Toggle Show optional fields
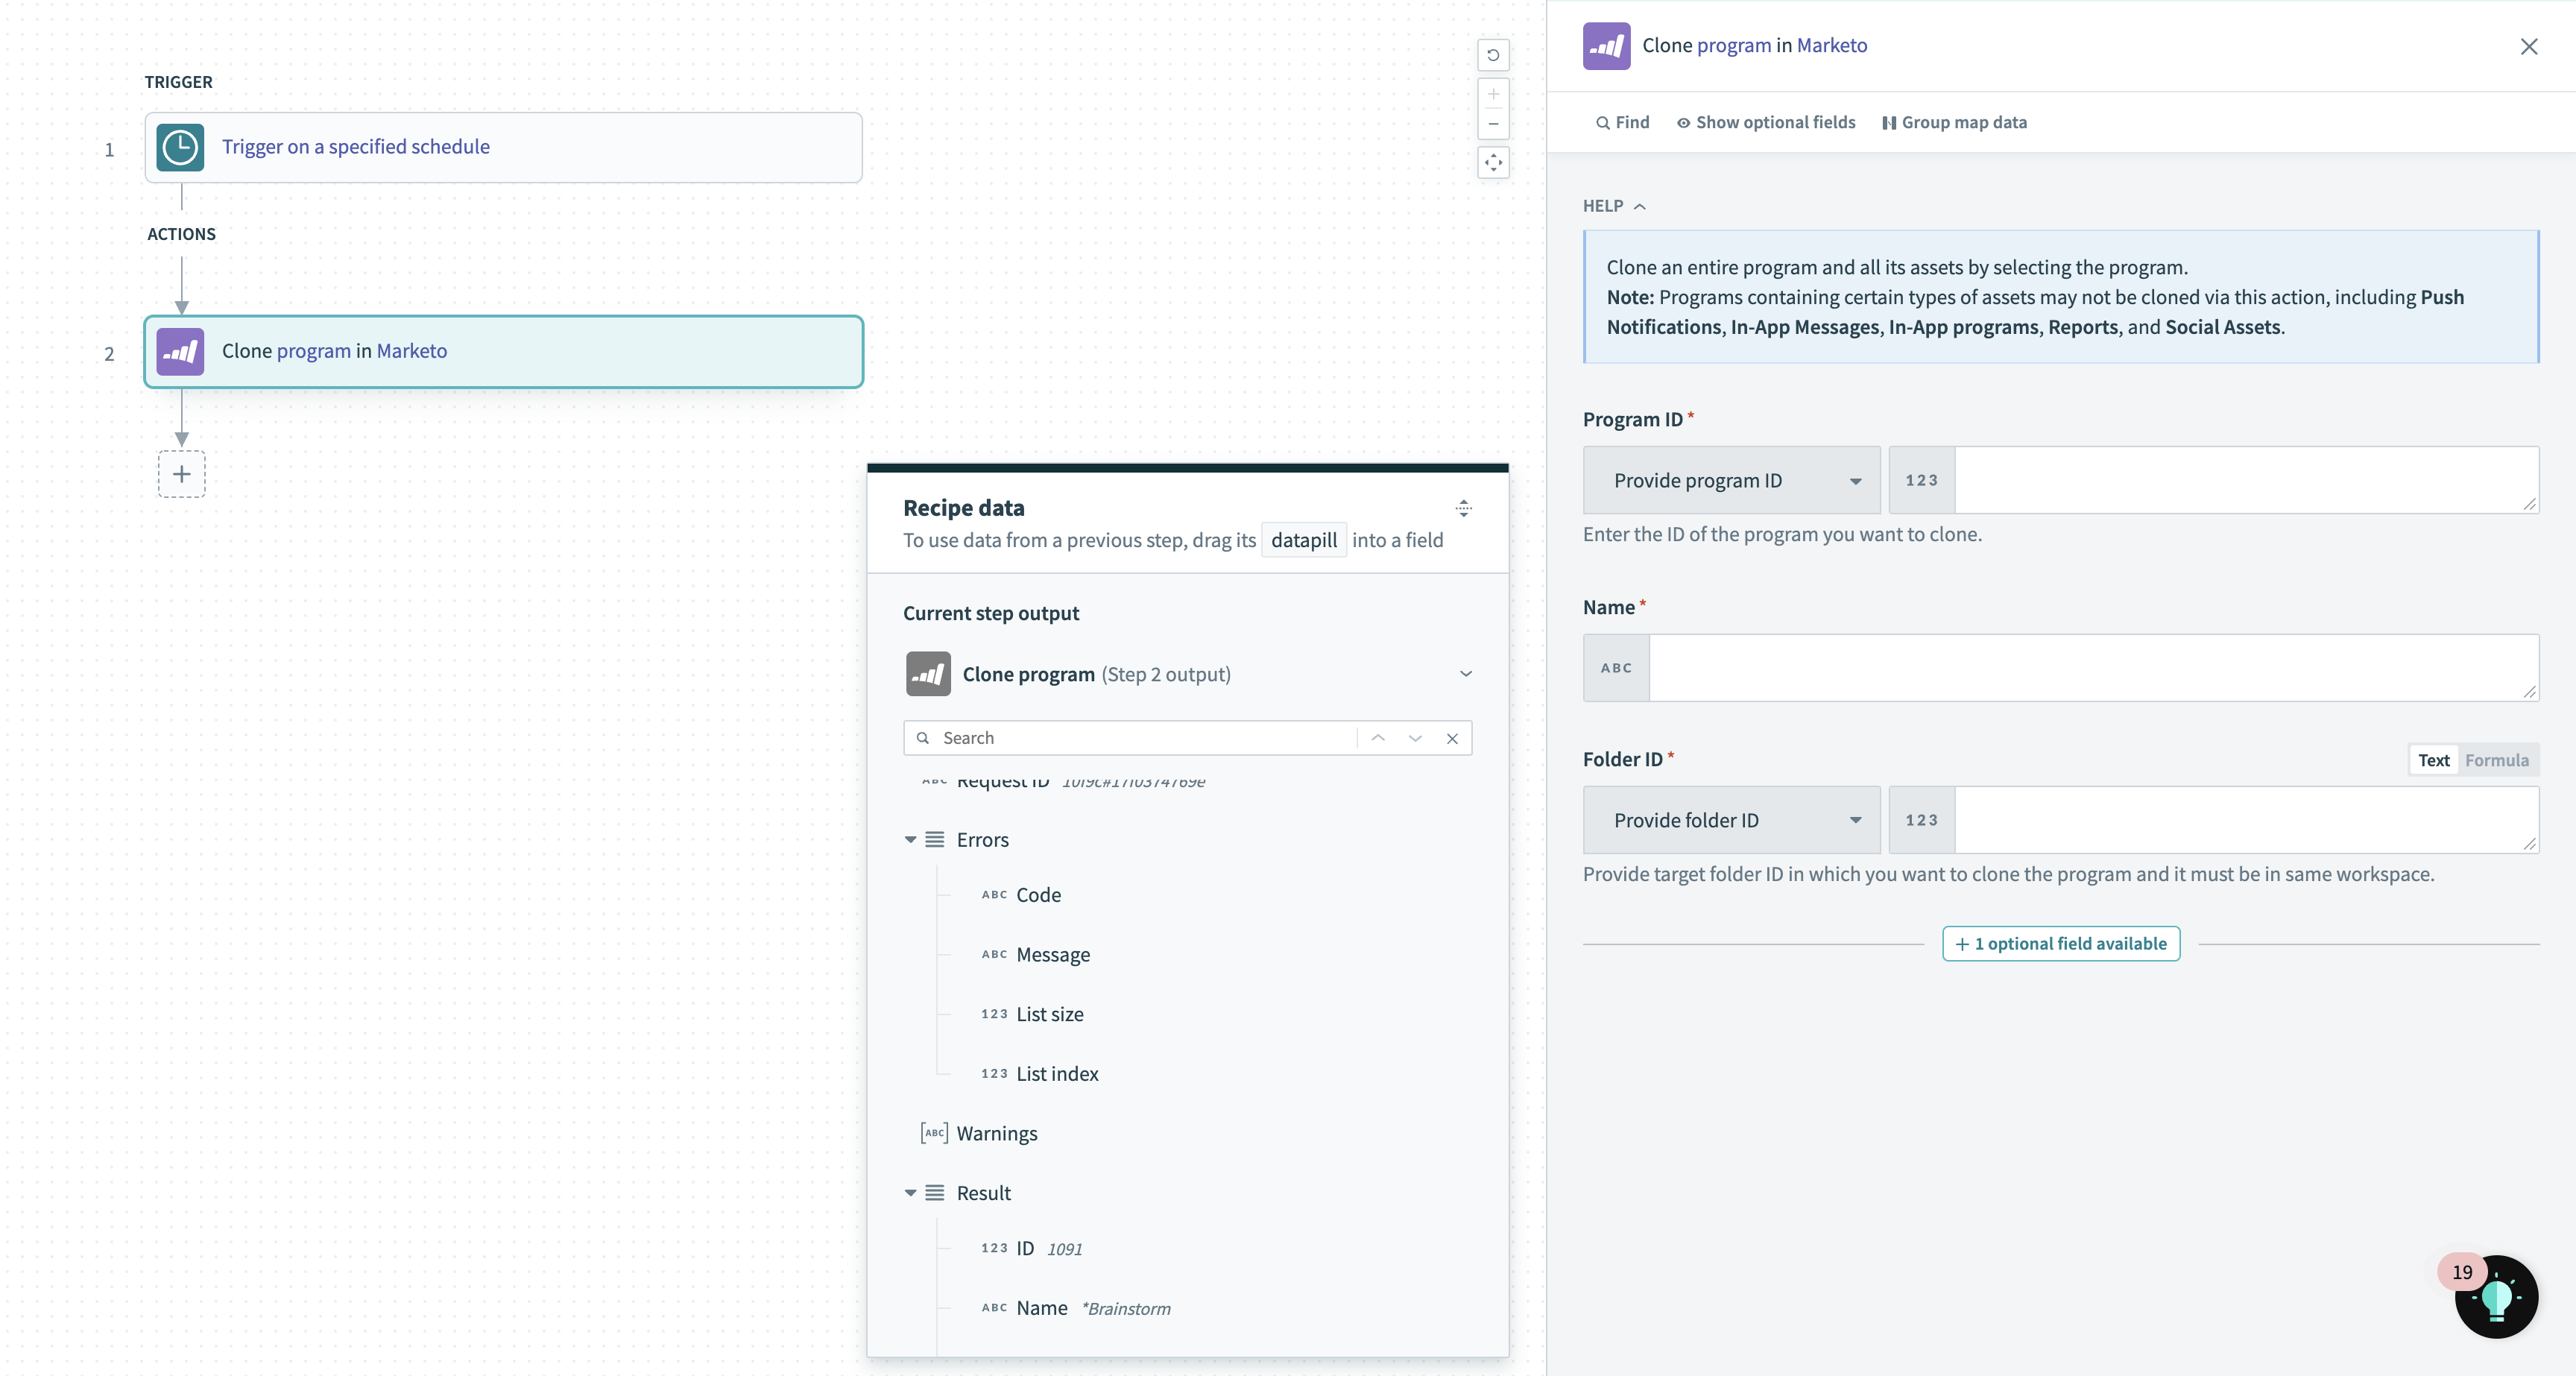 tap(1766, 122)
